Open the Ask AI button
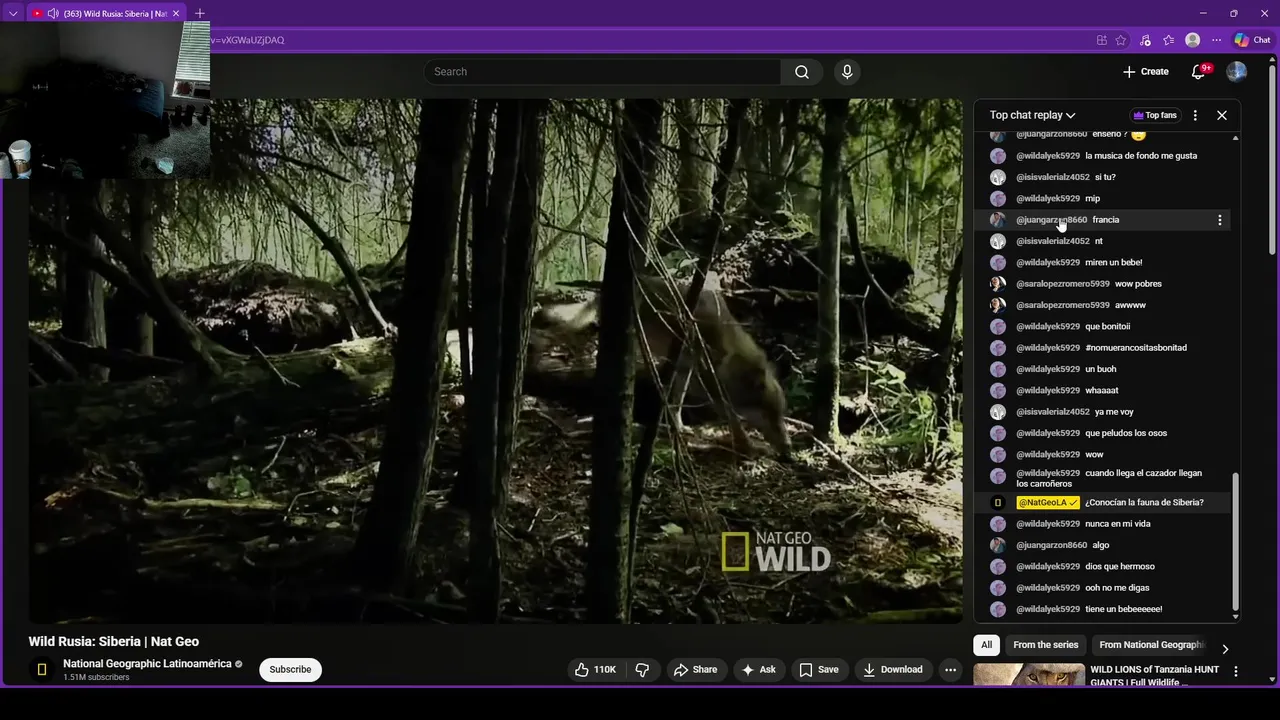 point(758,670)
